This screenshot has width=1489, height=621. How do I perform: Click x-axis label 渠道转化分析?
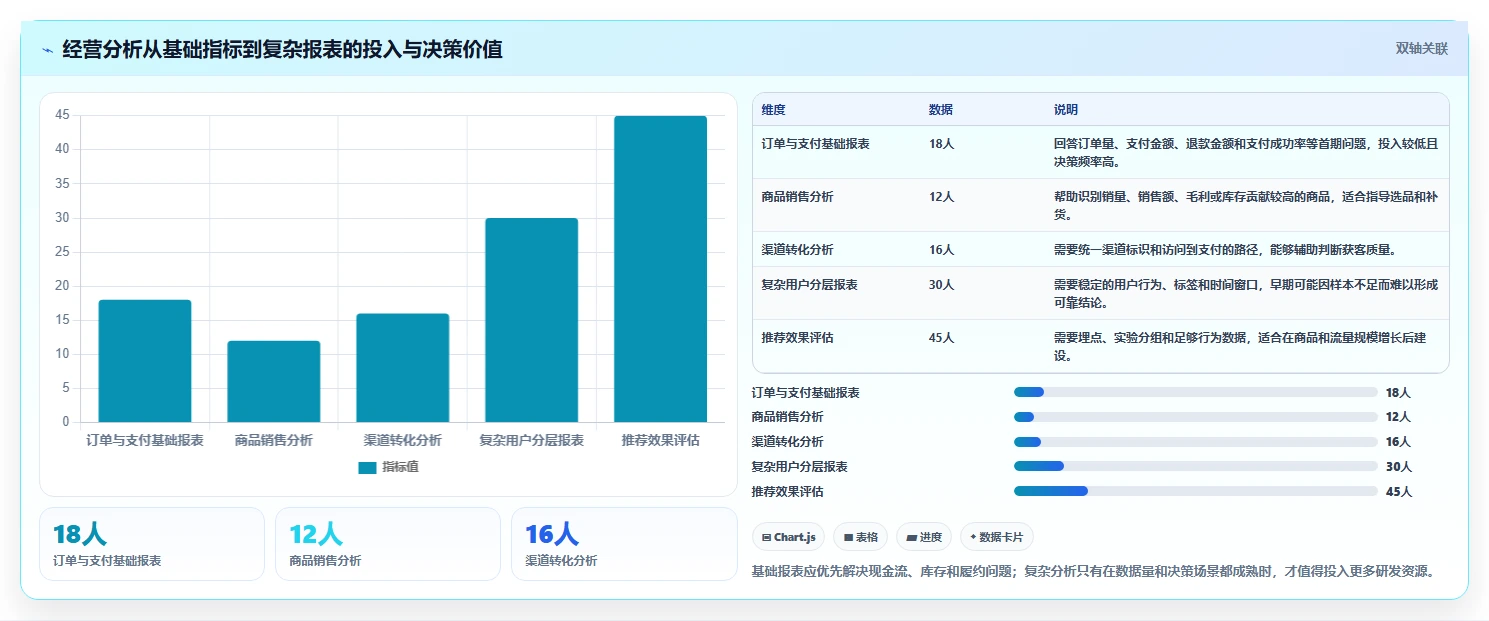click(403, 440)
